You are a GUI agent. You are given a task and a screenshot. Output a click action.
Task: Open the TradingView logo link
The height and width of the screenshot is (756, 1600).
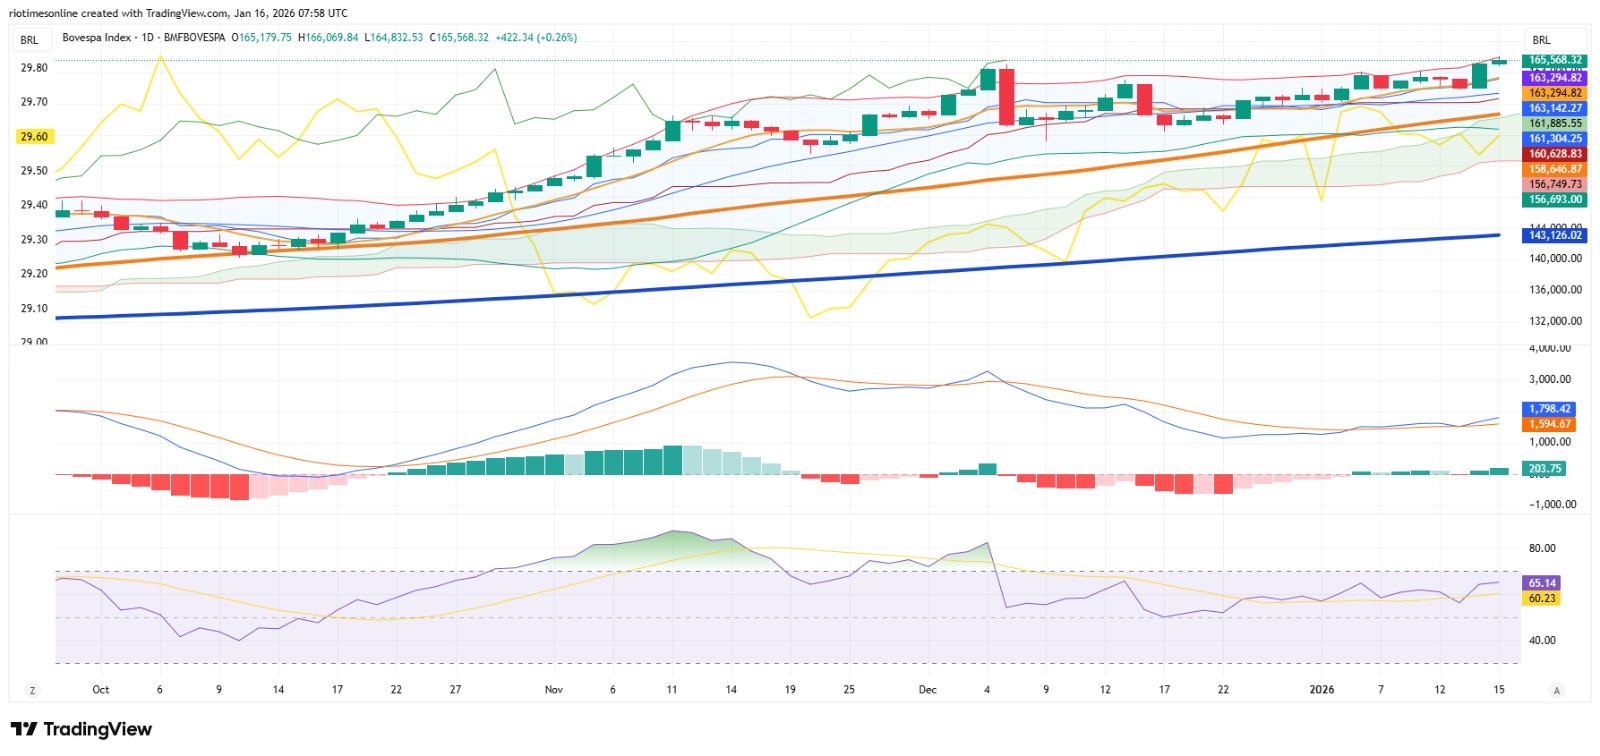81,729
